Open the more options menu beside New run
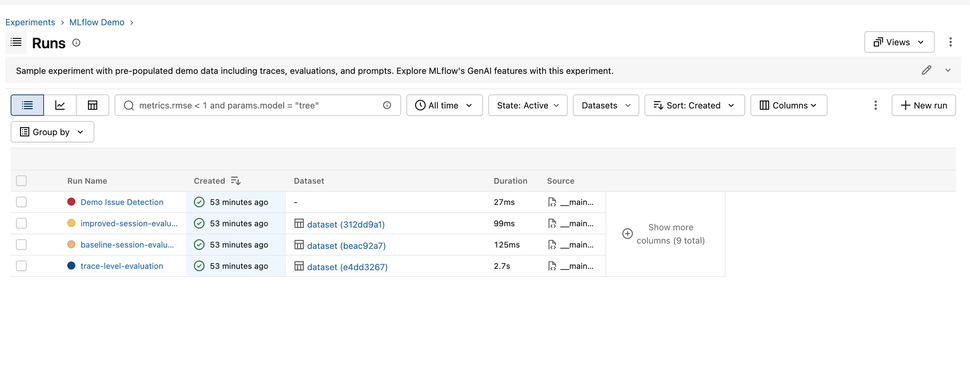Viewport: 970px width, 374px height. pos(875,105)
